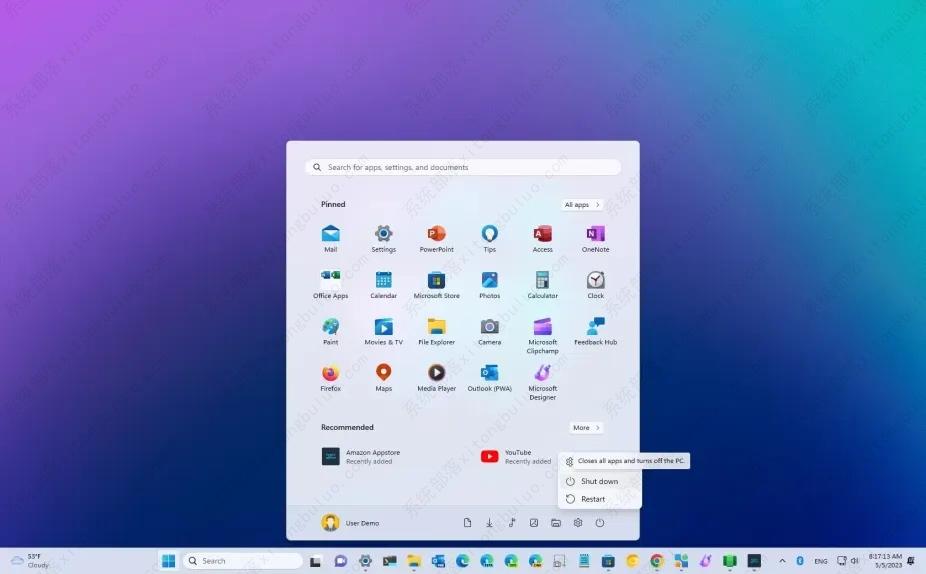The image size is (926, 574).
Task: Launch the Paint app
Action: click(x=330, y=331)
